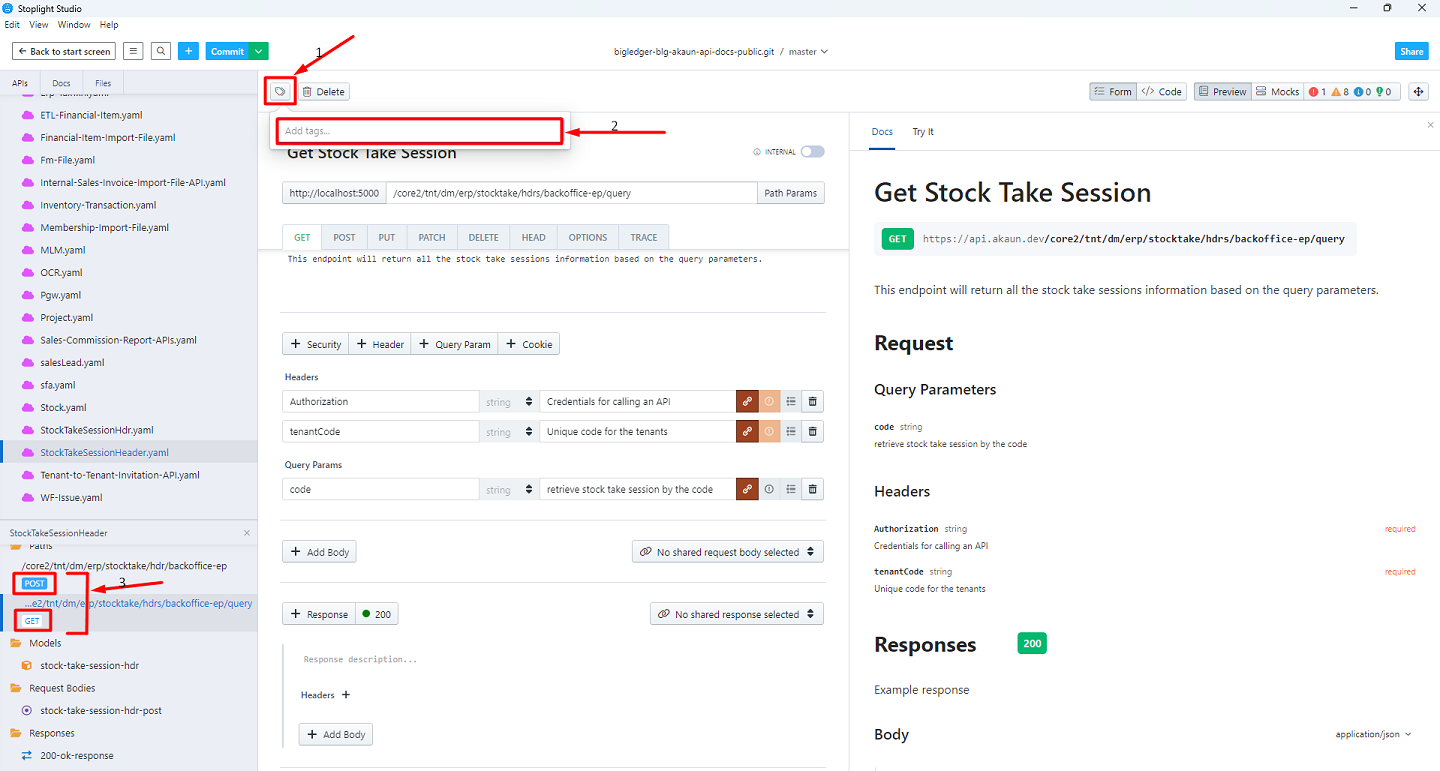Click the Add Body button under Query Params
Viewport: 1440px width, 771px height.
click(x=319, y=552)
